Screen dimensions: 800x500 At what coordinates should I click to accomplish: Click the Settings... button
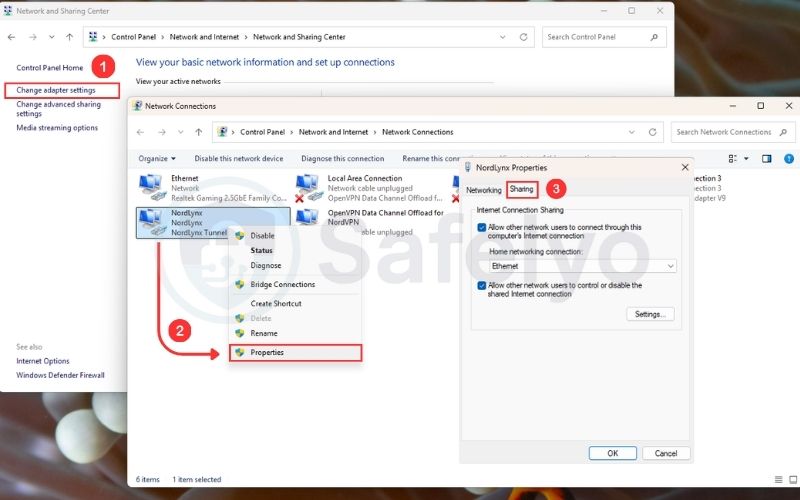click(x=650, y=314)
